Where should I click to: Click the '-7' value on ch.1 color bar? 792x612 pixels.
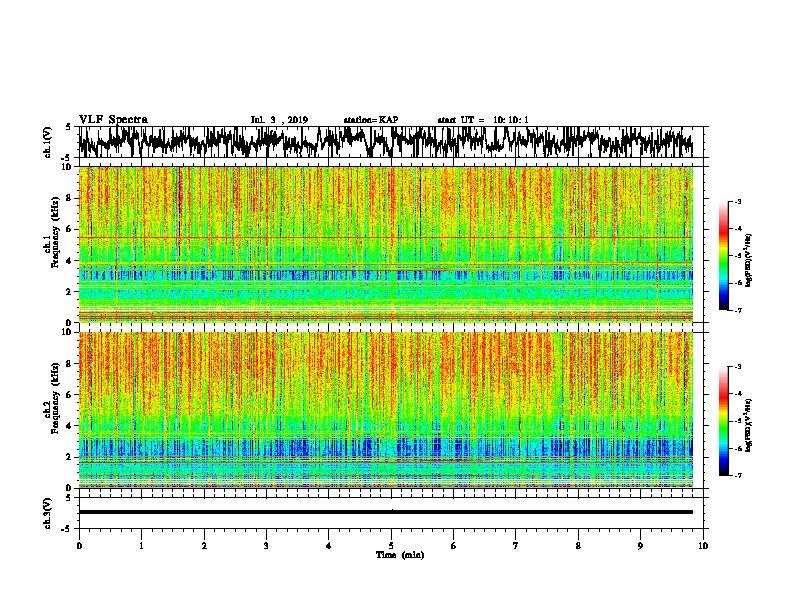pos(737,310)
